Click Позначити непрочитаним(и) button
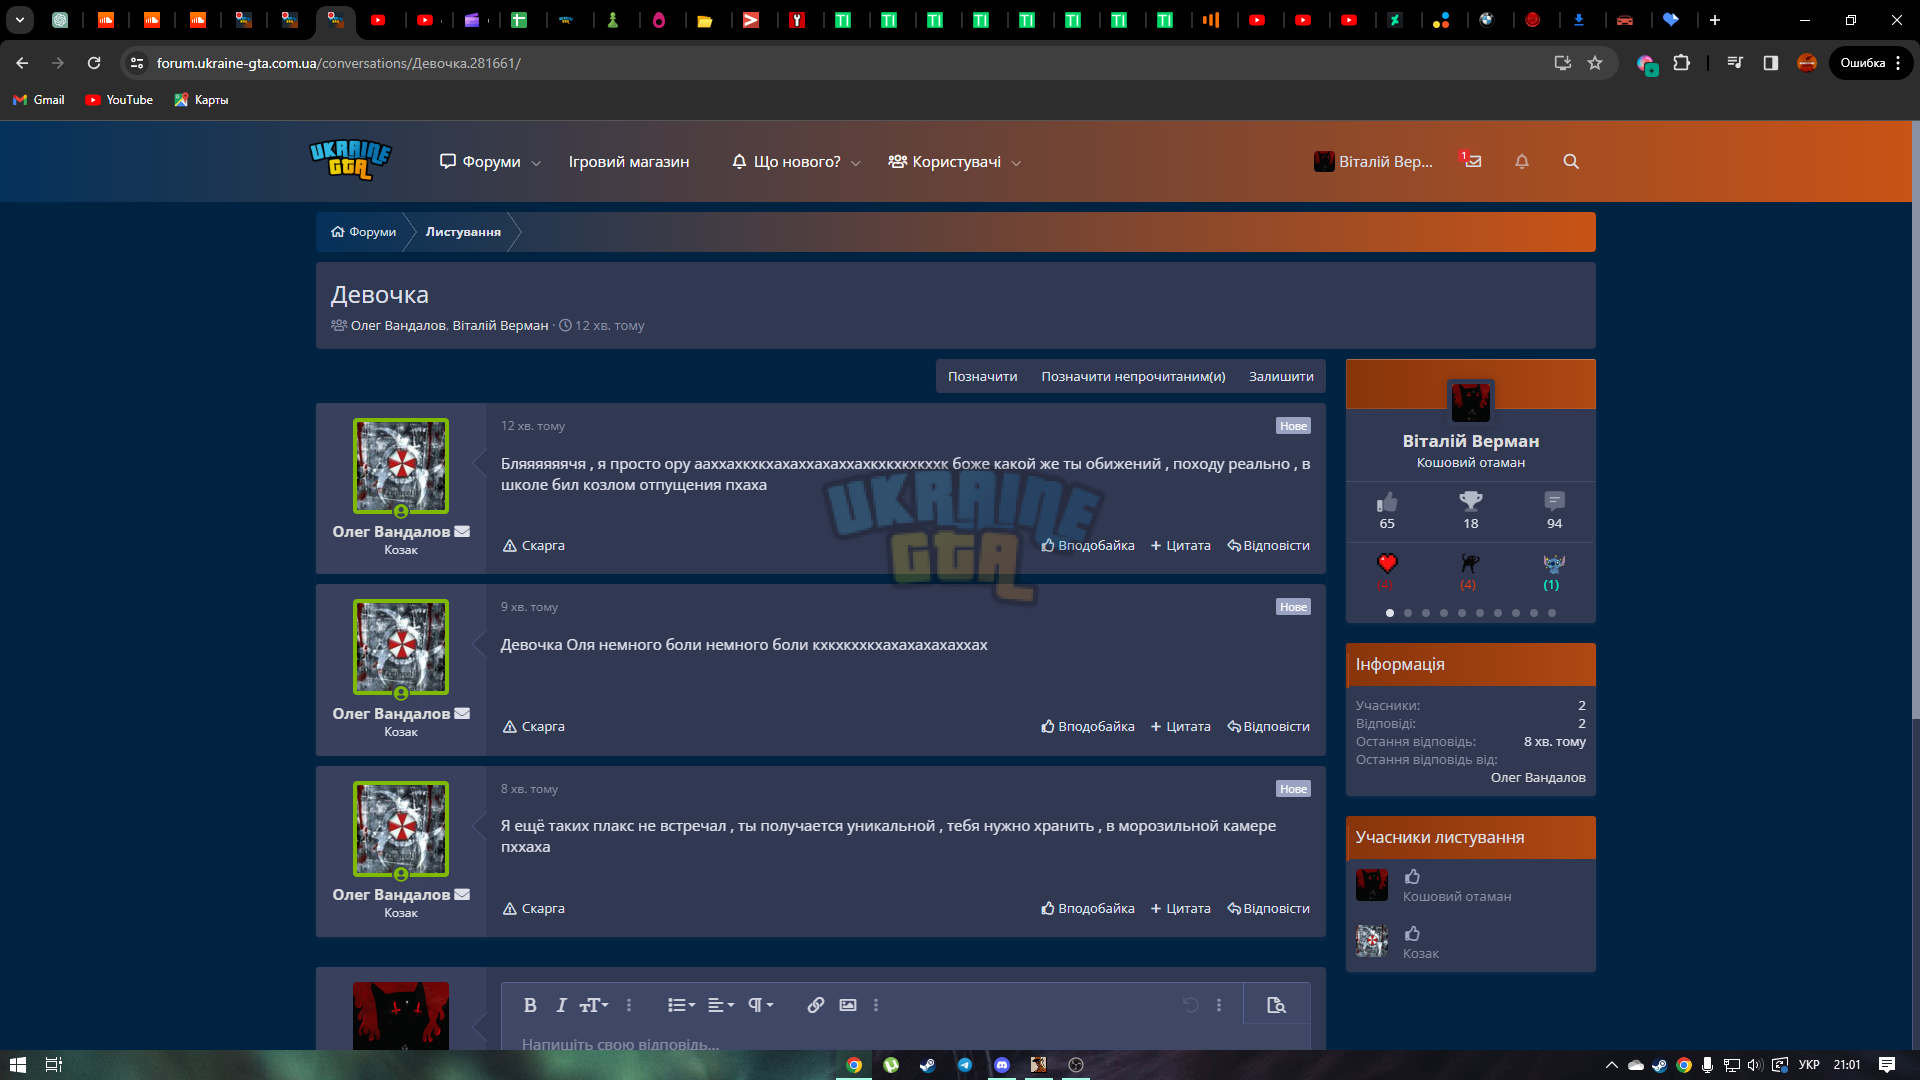Viewport: 1920px width, 1080px height. click(x=1133, y=377)
